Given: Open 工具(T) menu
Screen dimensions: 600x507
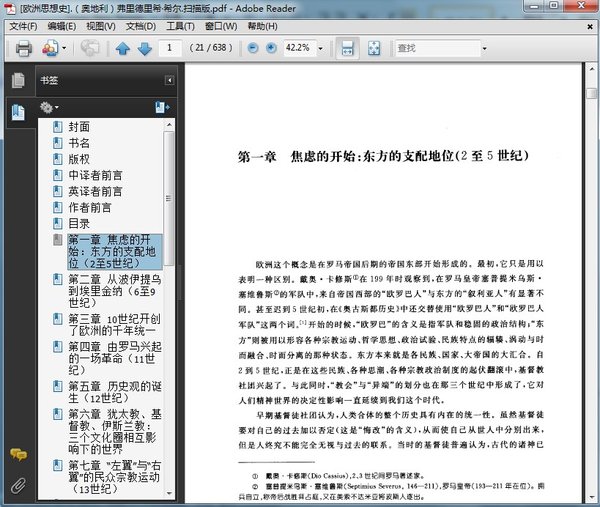Looking at the screenshot, I should (180, 26).
